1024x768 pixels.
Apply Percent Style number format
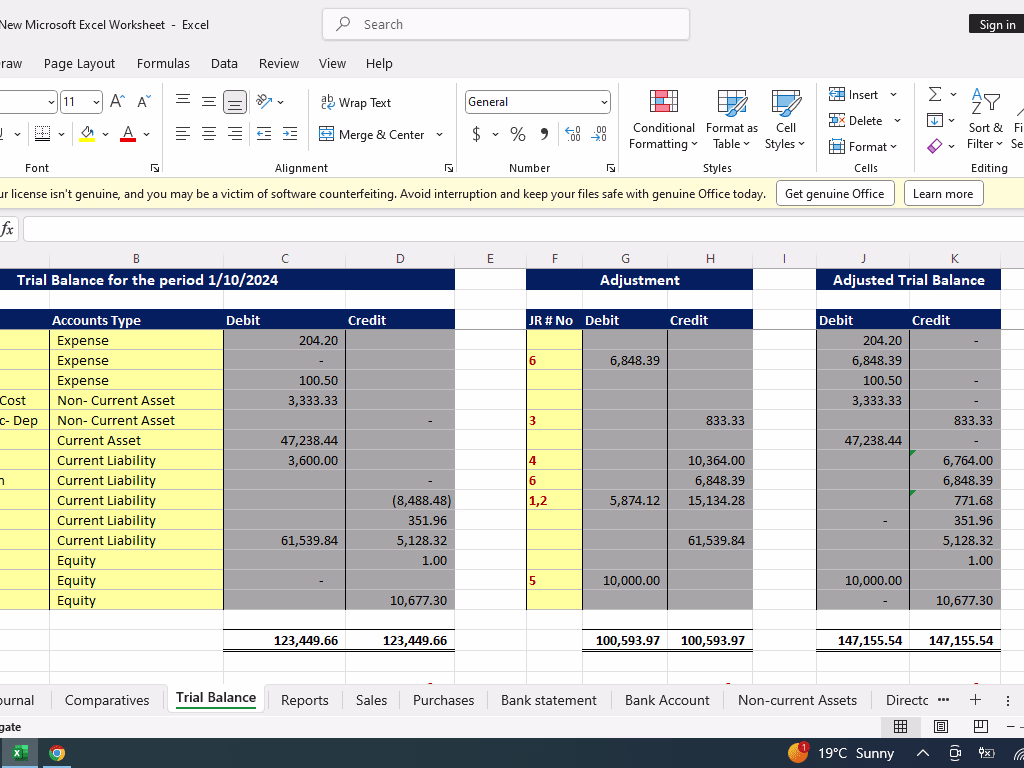coord(518,134)
